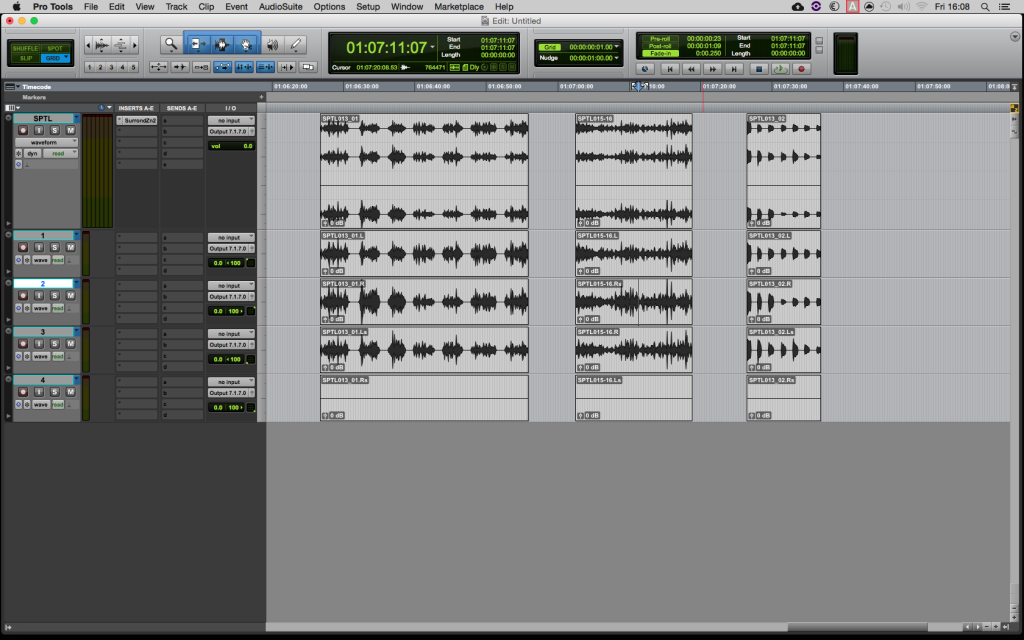
Task: Open Grid value dropdown arrow
Action: coord(616,47)
